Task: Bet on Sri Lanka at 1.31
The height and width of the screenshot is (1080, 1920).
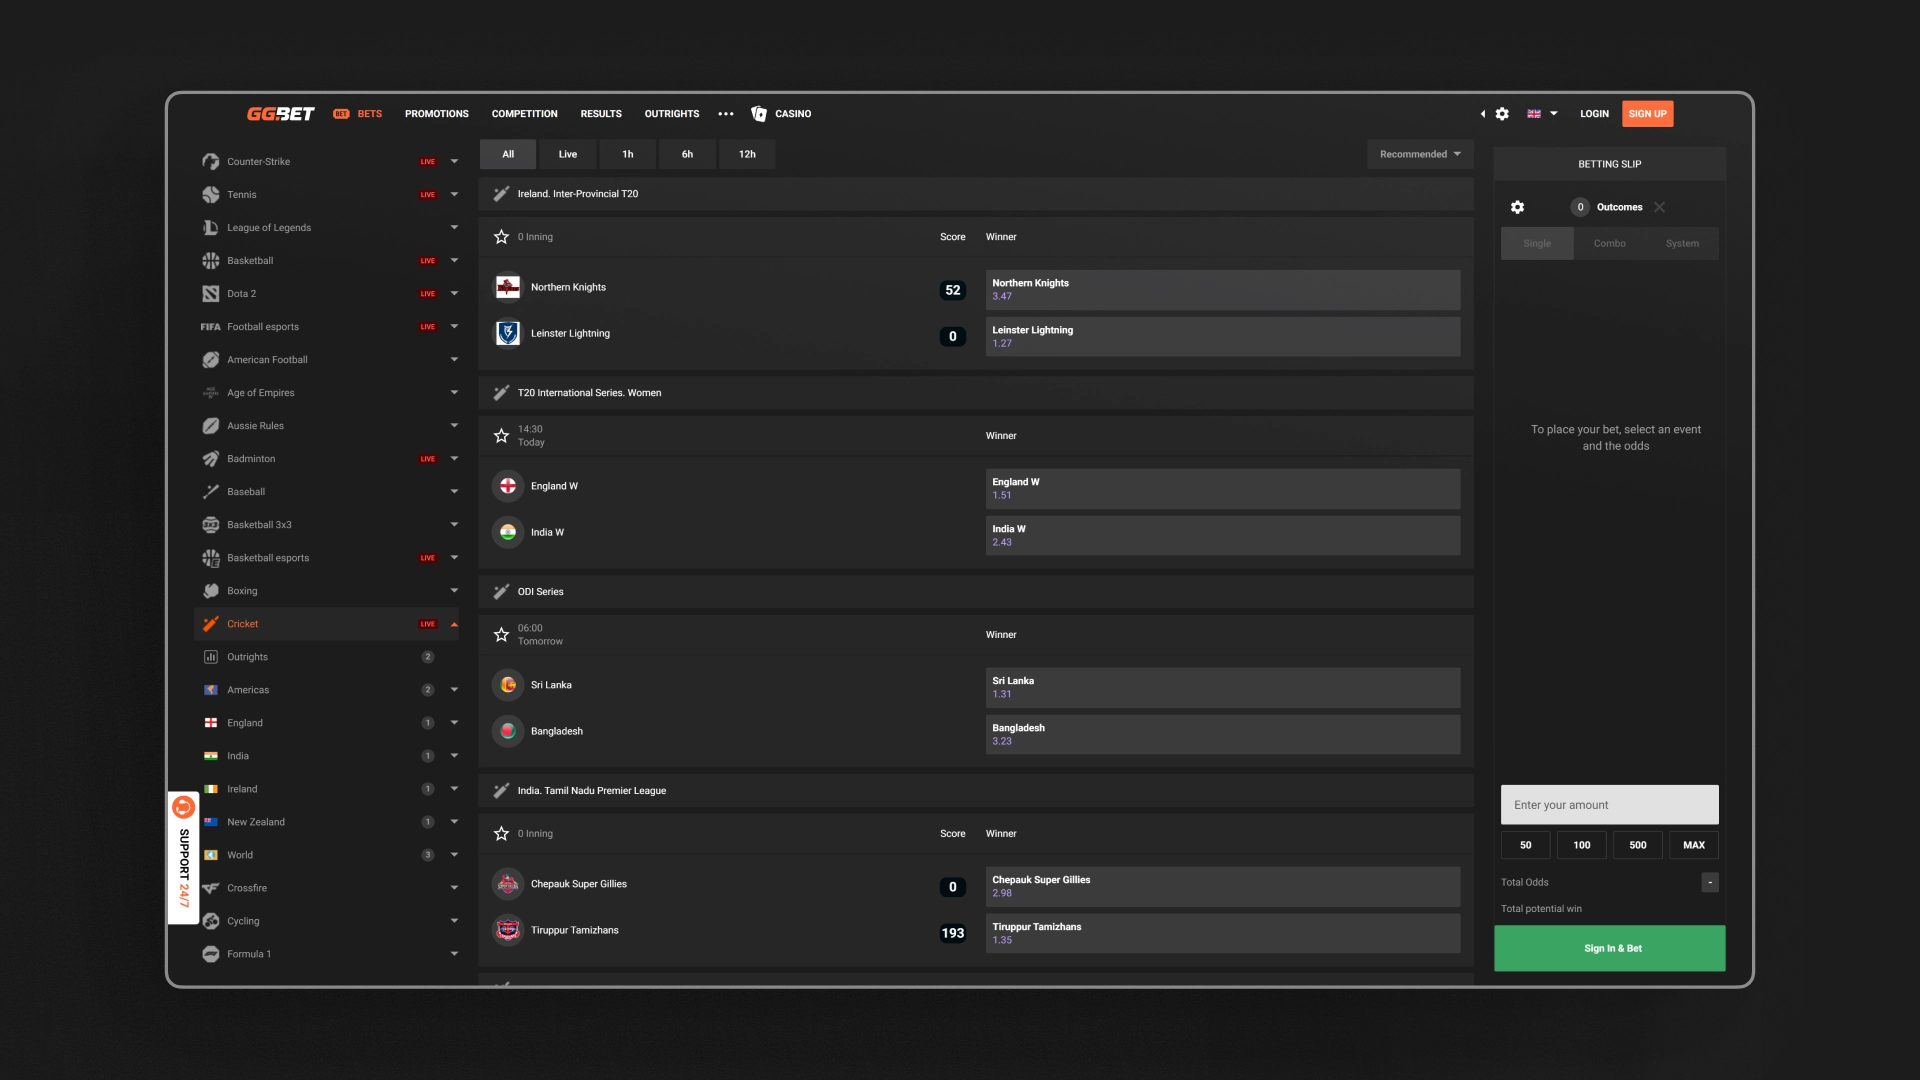Action: point(1222,687)
